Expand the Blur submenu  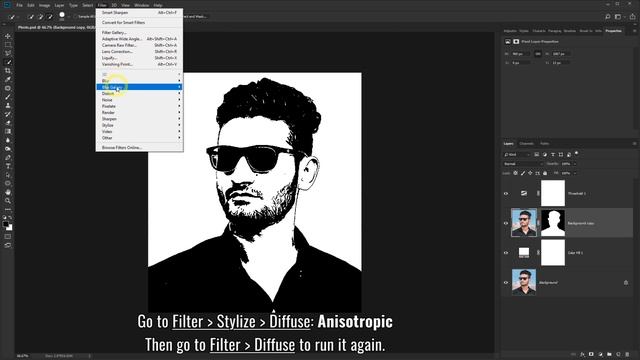pos(140,80)
